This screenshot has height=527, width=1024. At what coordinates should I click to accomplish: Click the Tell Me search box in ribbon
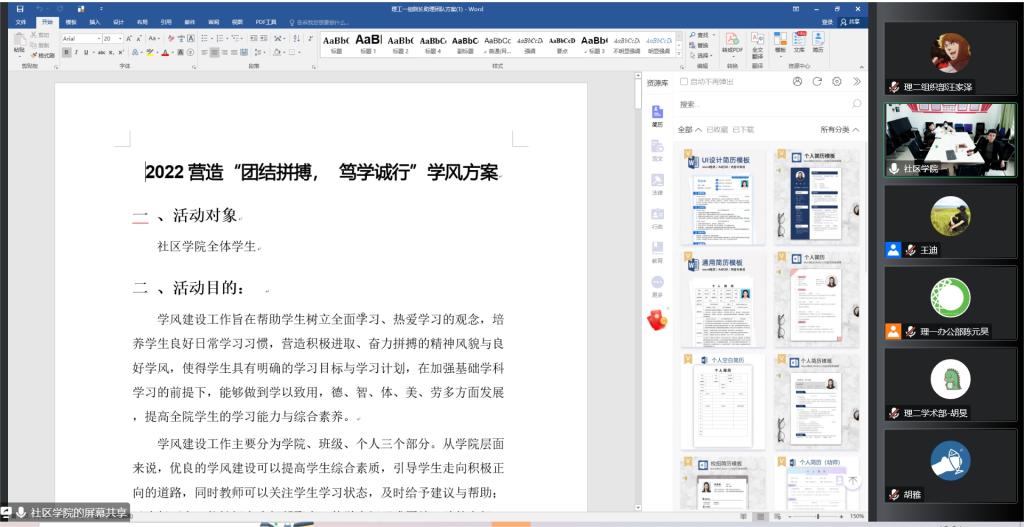(x=320, y=22)
